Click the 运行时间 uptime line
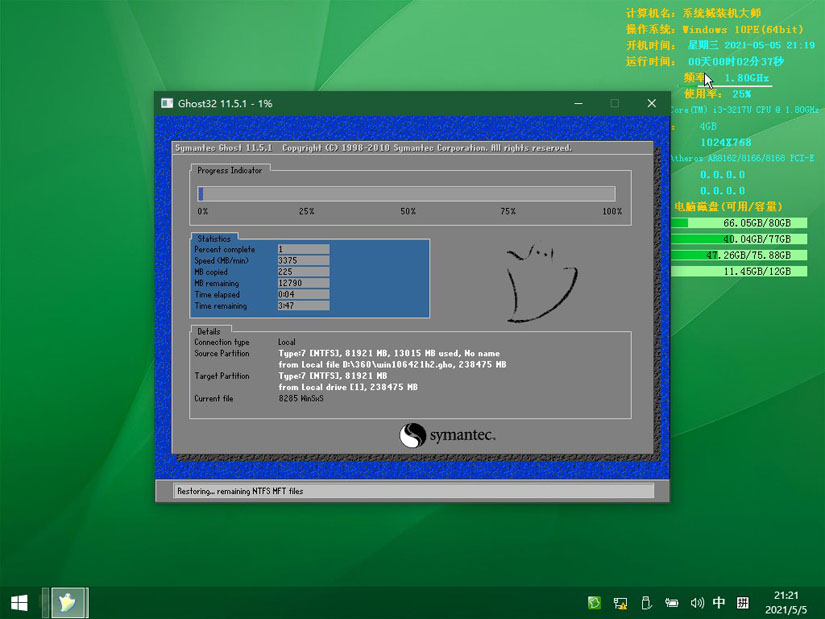This screenshot has width=825, height=619. [705, 62]
